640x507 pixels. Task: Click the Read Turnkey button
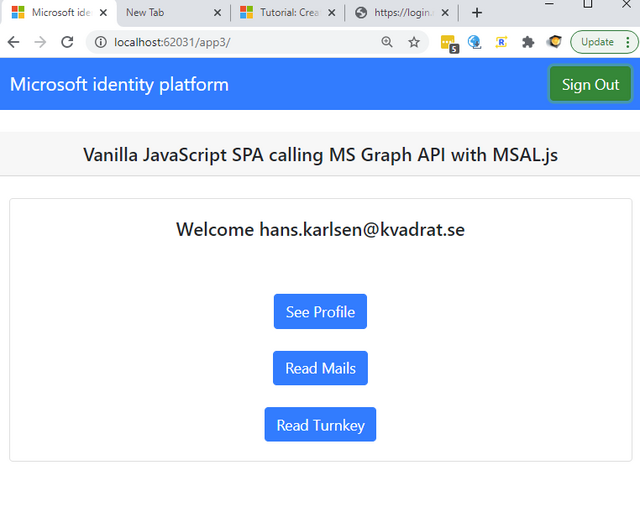pyautogui.click(x=320, y=425)
